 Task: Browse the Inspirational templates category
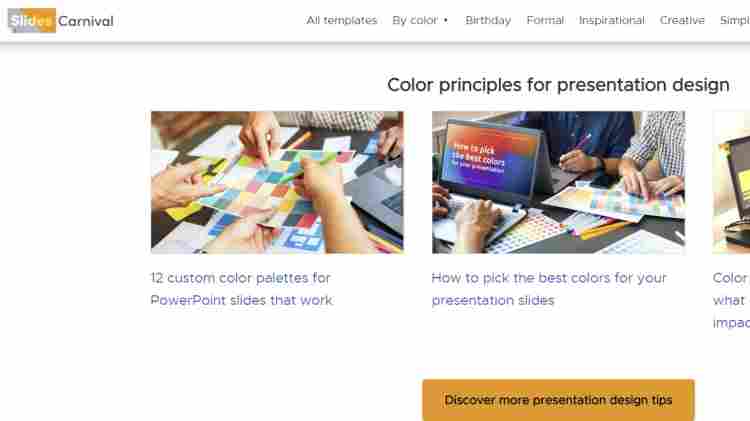[612, 20]
